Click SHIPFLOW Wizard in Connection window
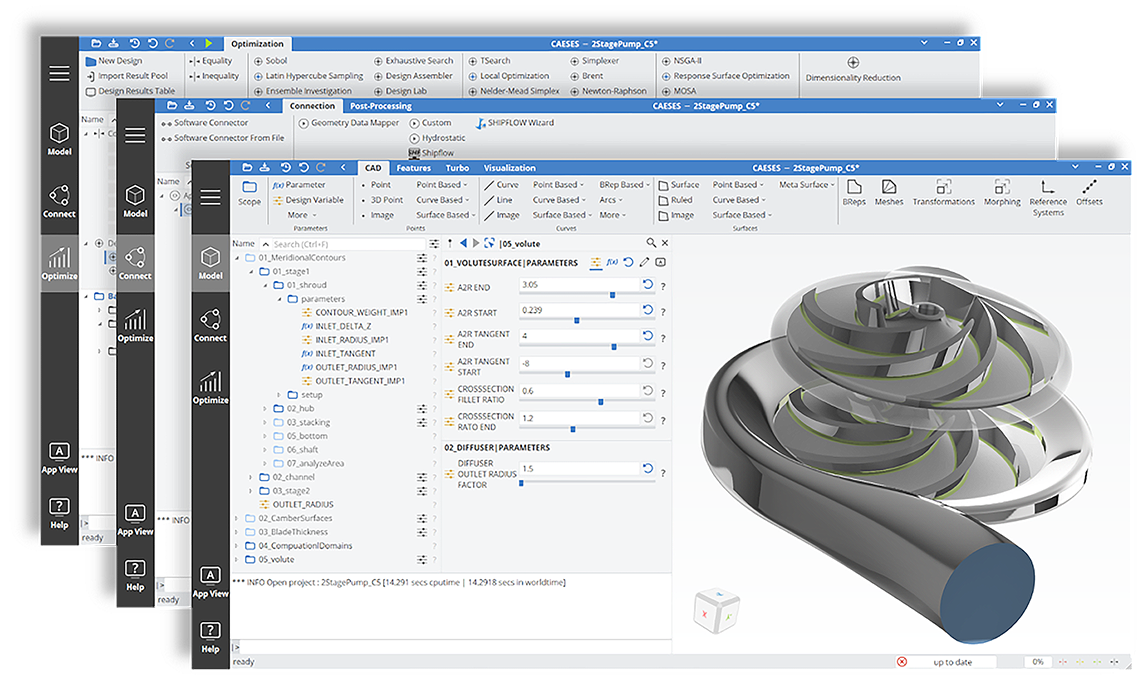Image resolution: width=1138 pixels, height=680 pixels. [515, 123]
